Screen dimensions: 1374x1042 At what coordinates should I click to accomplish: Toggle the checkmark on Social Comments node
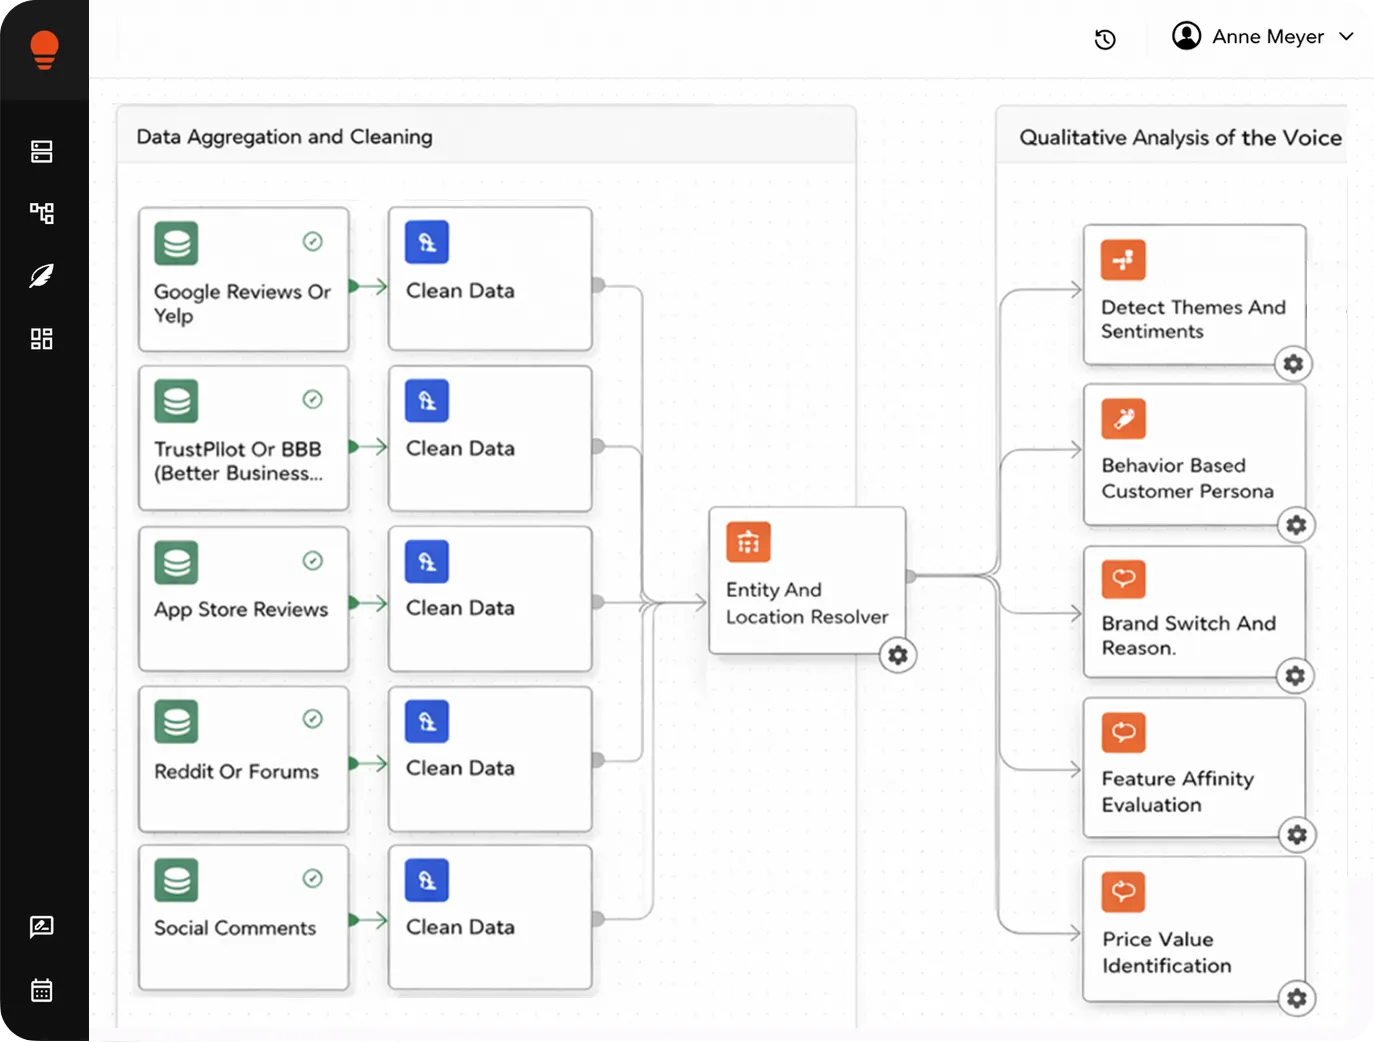(312, 877)
